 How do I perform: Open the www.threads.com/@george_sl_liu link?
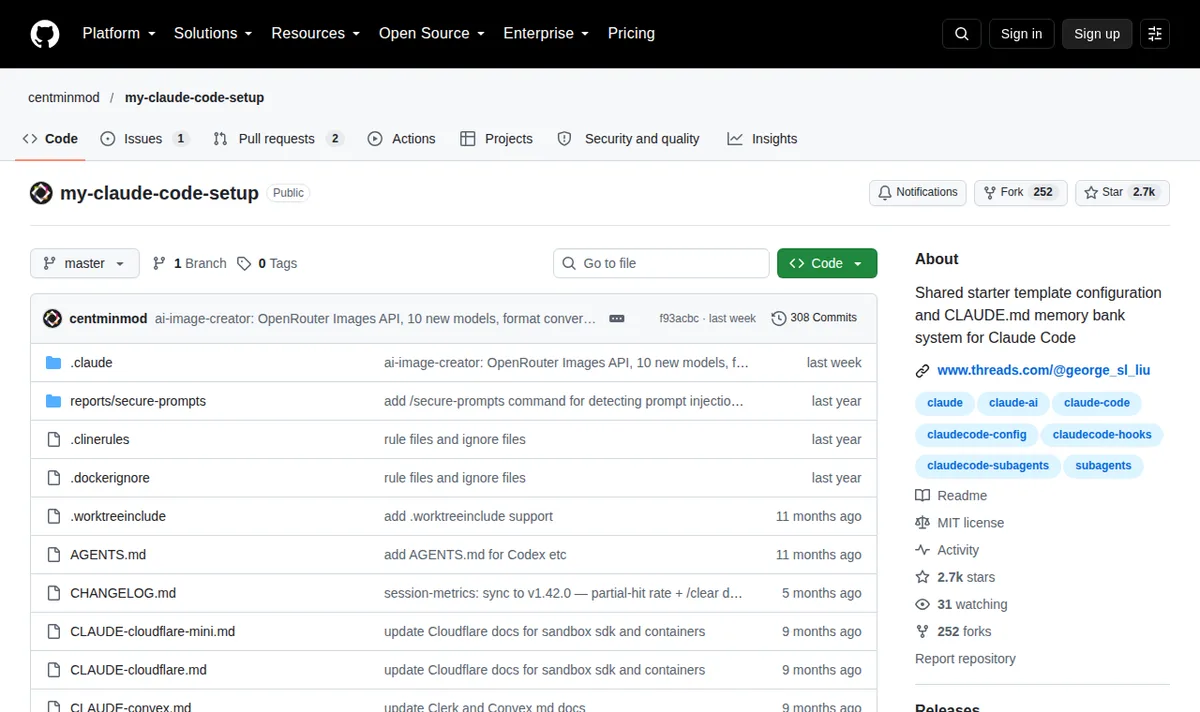[1043, 370]
